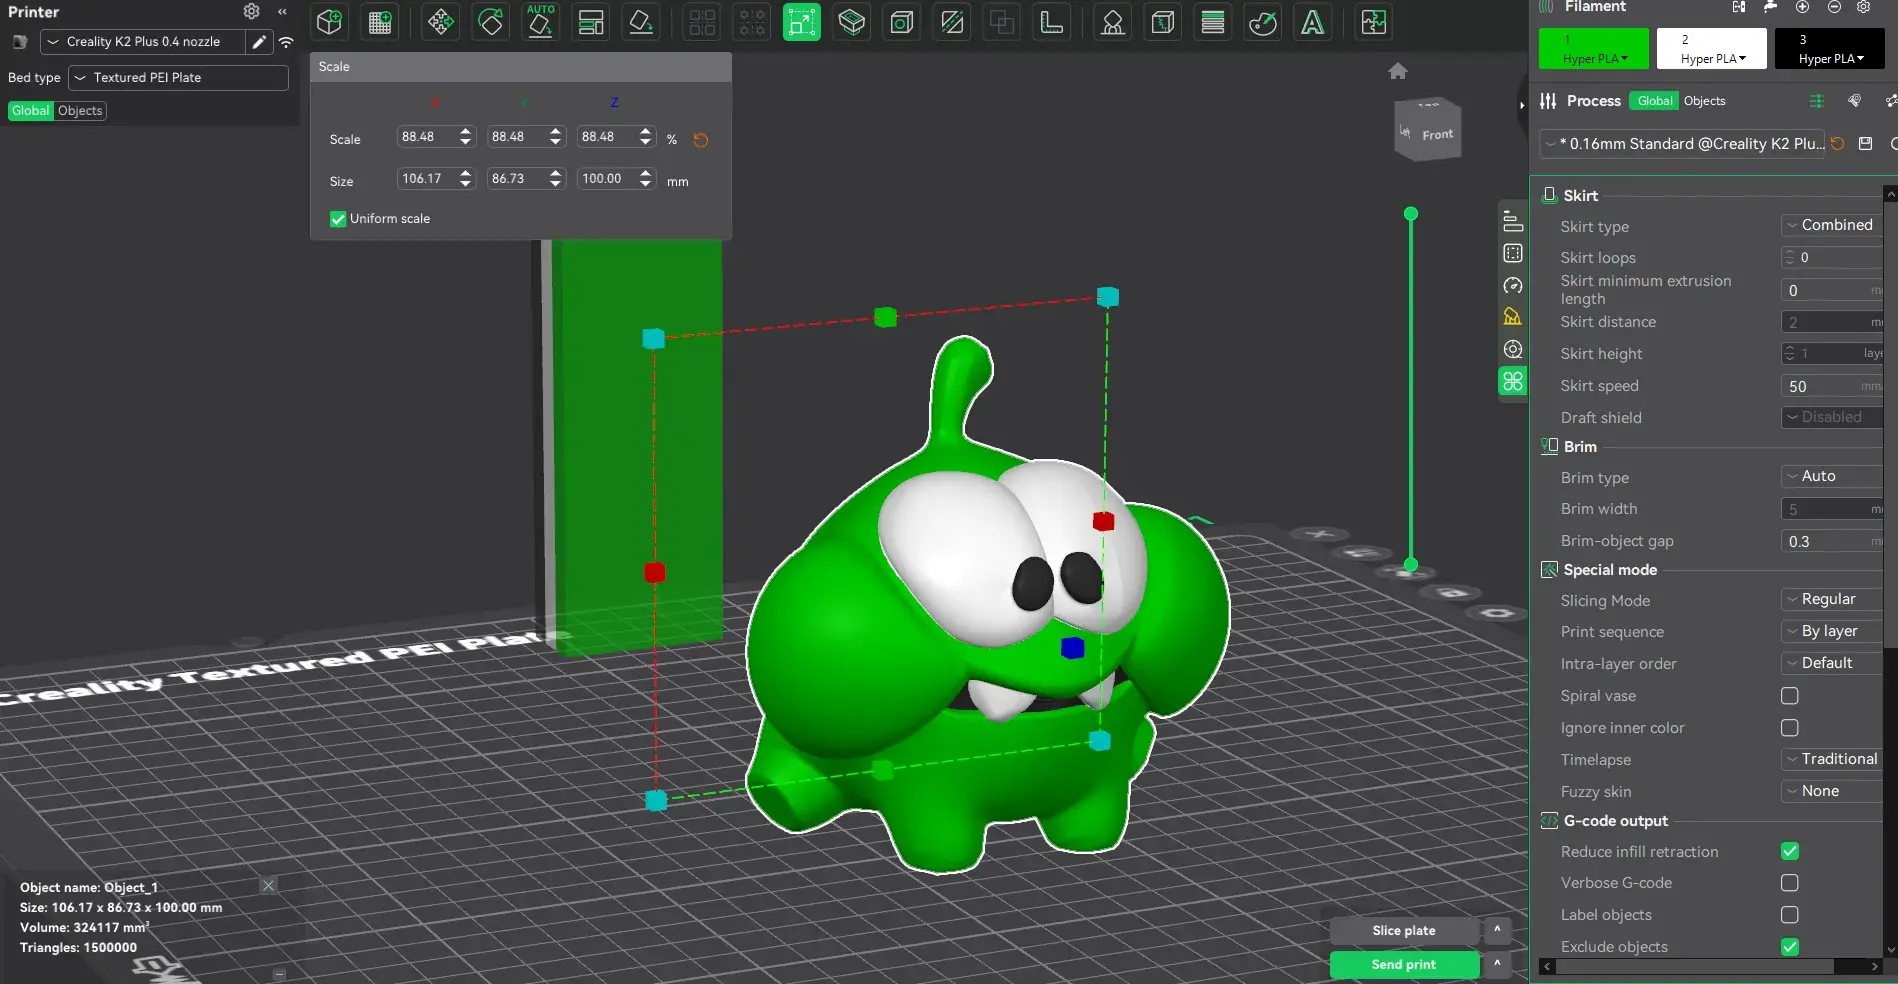The height and width of the screenshot is (984, 1898).
Task: Open the Bed type dropdown
Action: pyautogui.click(x=179, y=77)
